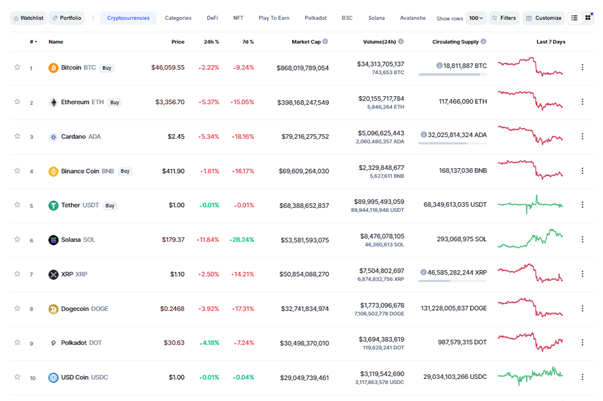Click info icon beside Bitcoin circulating supply
The width and height of the screenshot is (603, 401).
439,66
